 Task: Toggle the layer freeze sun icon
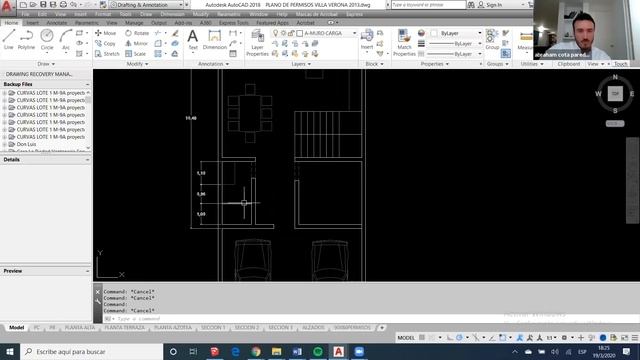[283, 33]
